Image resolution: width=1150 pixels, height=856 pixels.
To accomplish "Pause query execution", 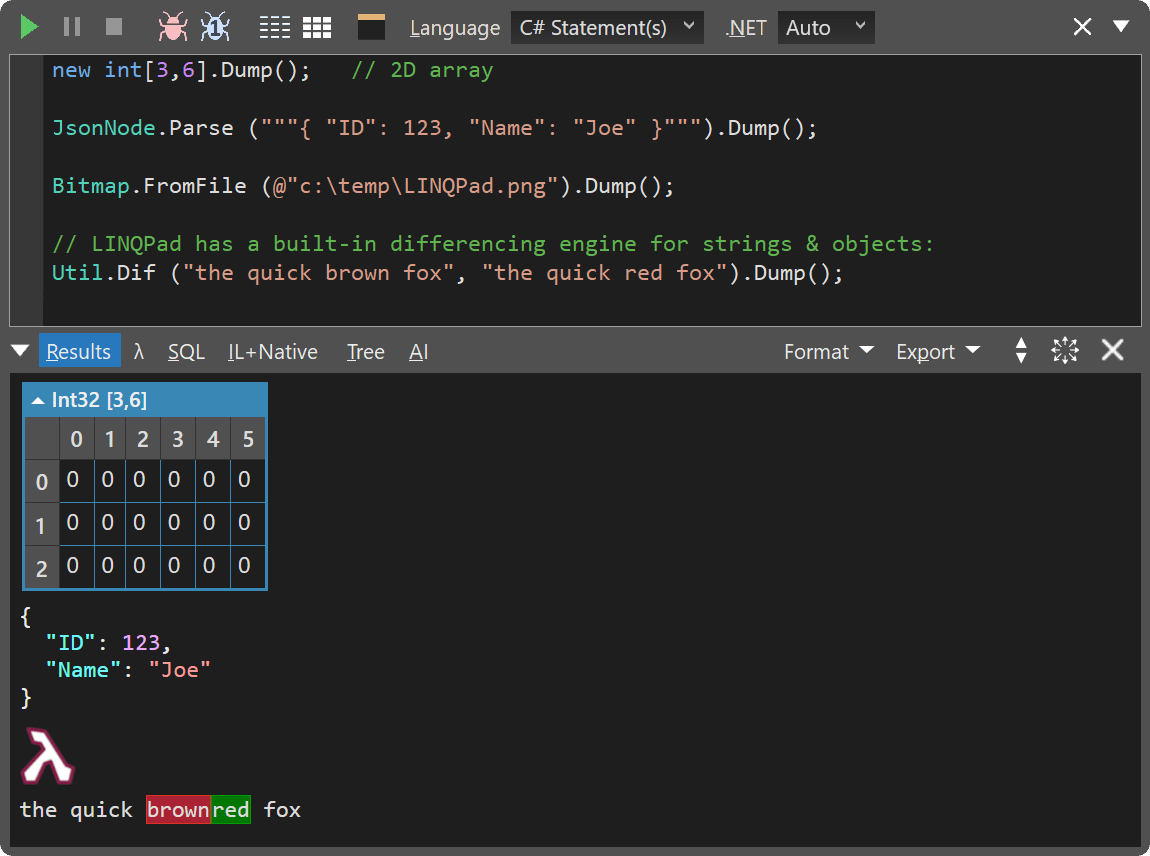I will point(70,27).
